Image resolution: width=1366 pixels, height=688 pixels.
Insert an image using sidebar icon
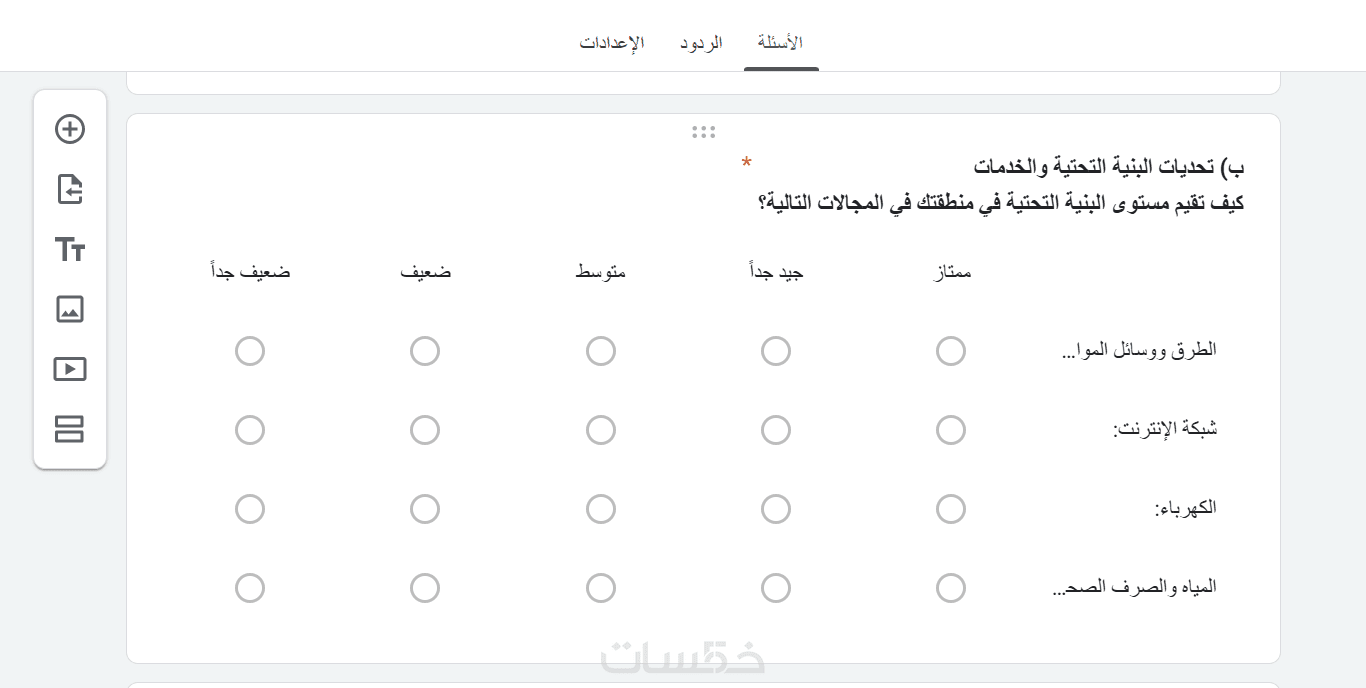coord(70,309)
